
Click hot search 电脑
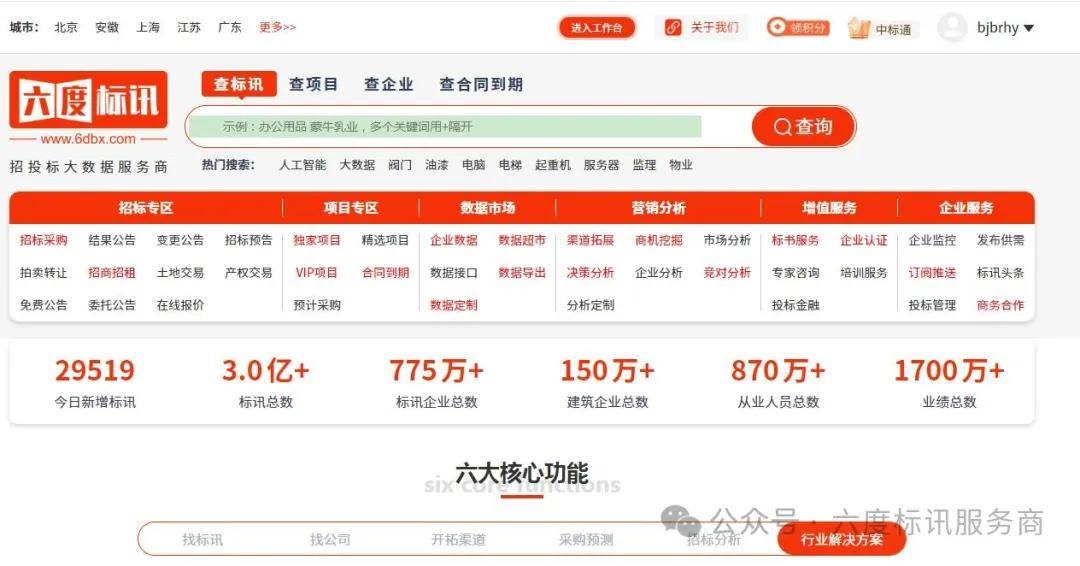point(473,165)
